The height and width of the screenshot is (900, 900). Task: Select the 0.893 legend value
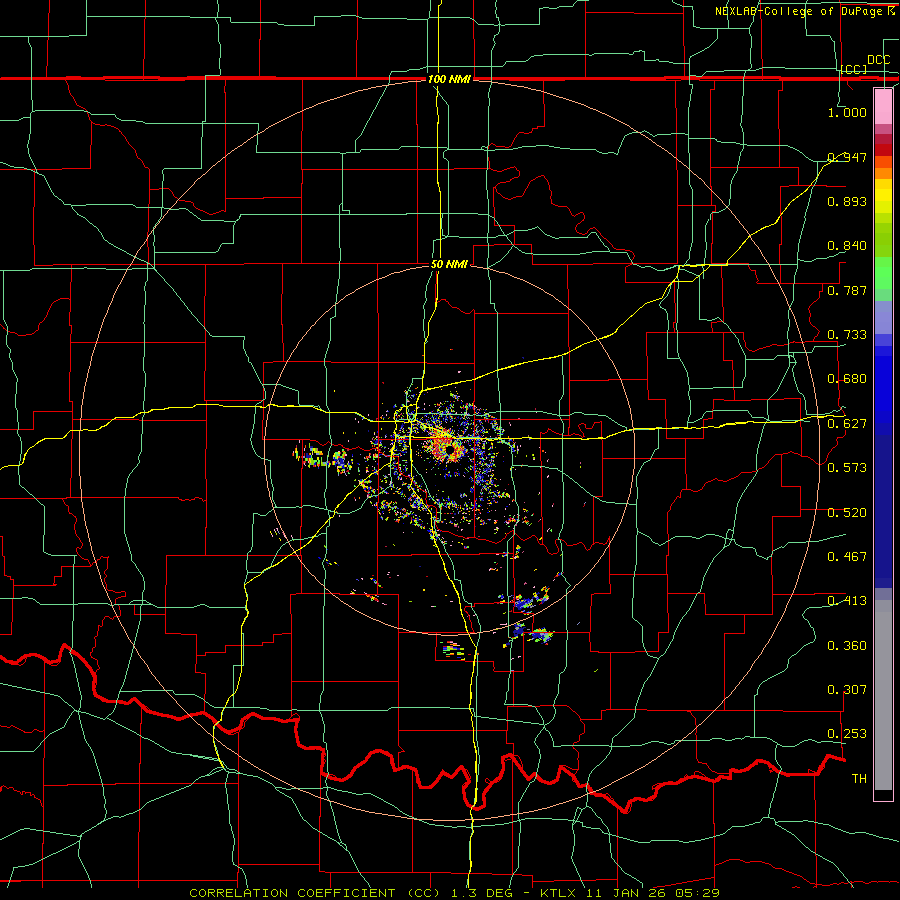(847, 201)
